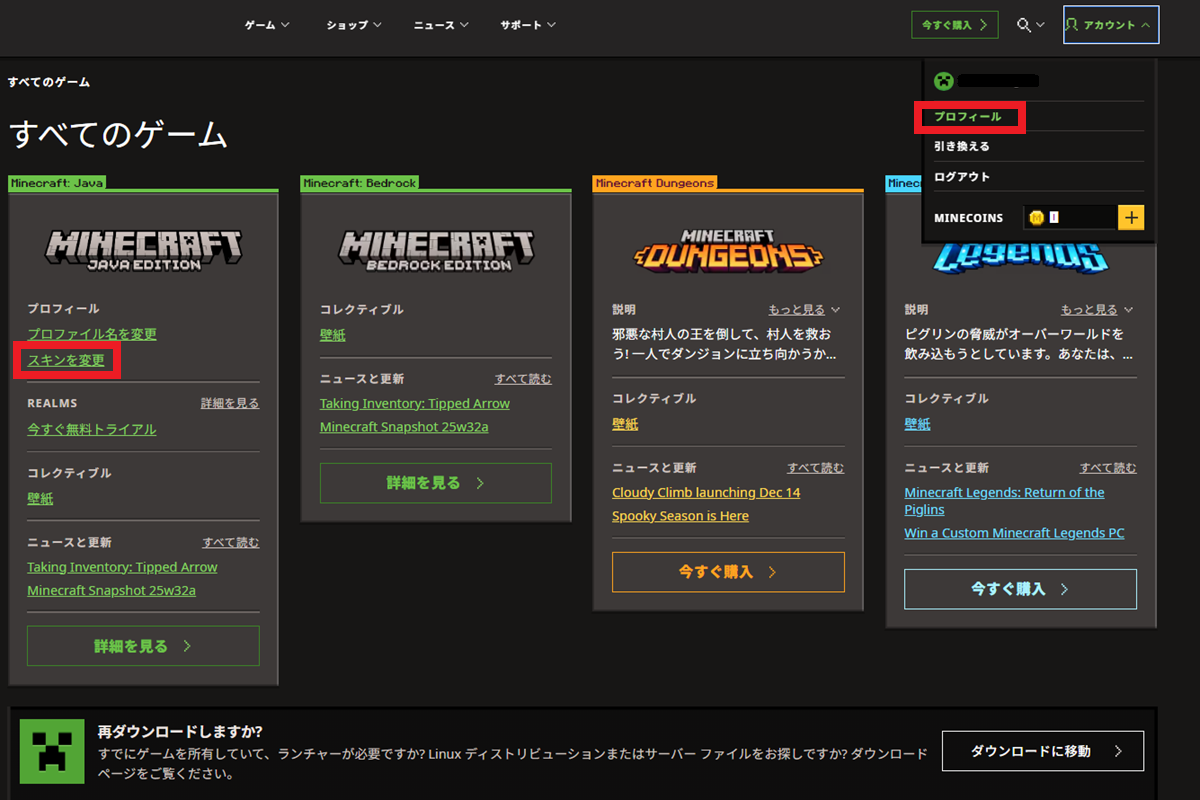The image size is (1200, 800).
Task: Open Minecraft Legends: Return of the Piglins
Action: pos(1005,501)
